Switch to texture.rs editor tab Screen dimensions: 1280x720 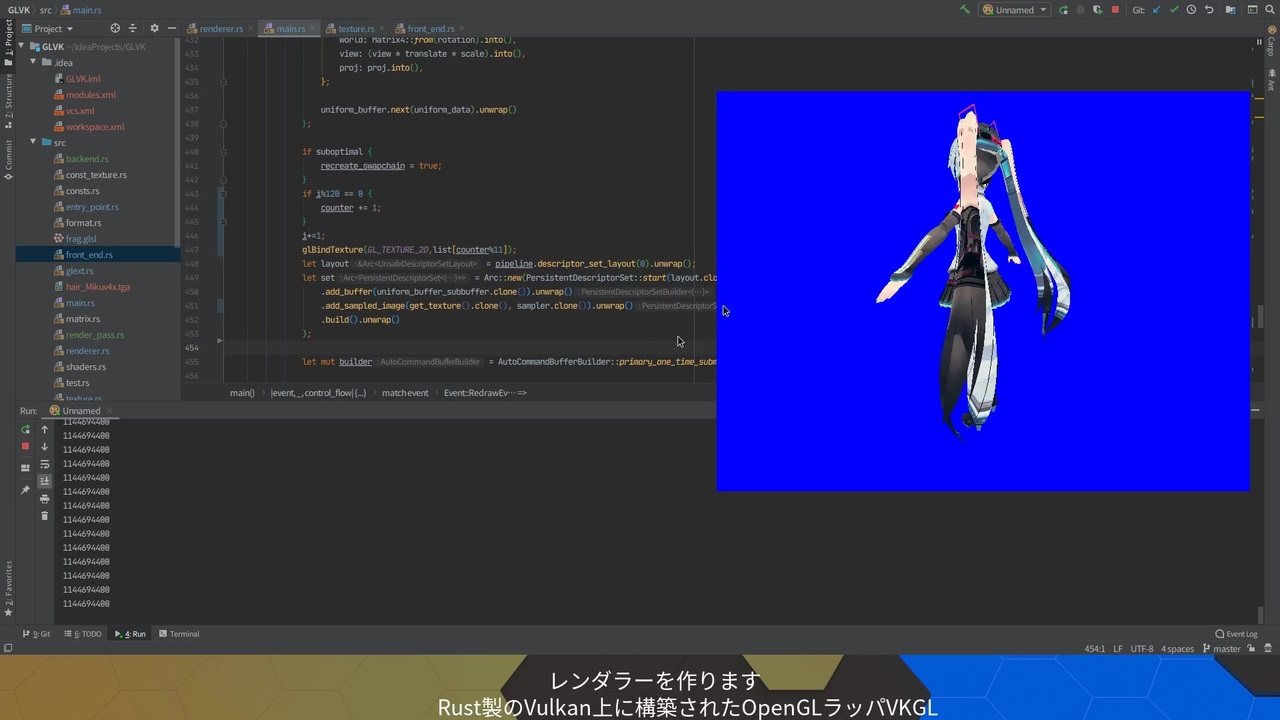355,29
